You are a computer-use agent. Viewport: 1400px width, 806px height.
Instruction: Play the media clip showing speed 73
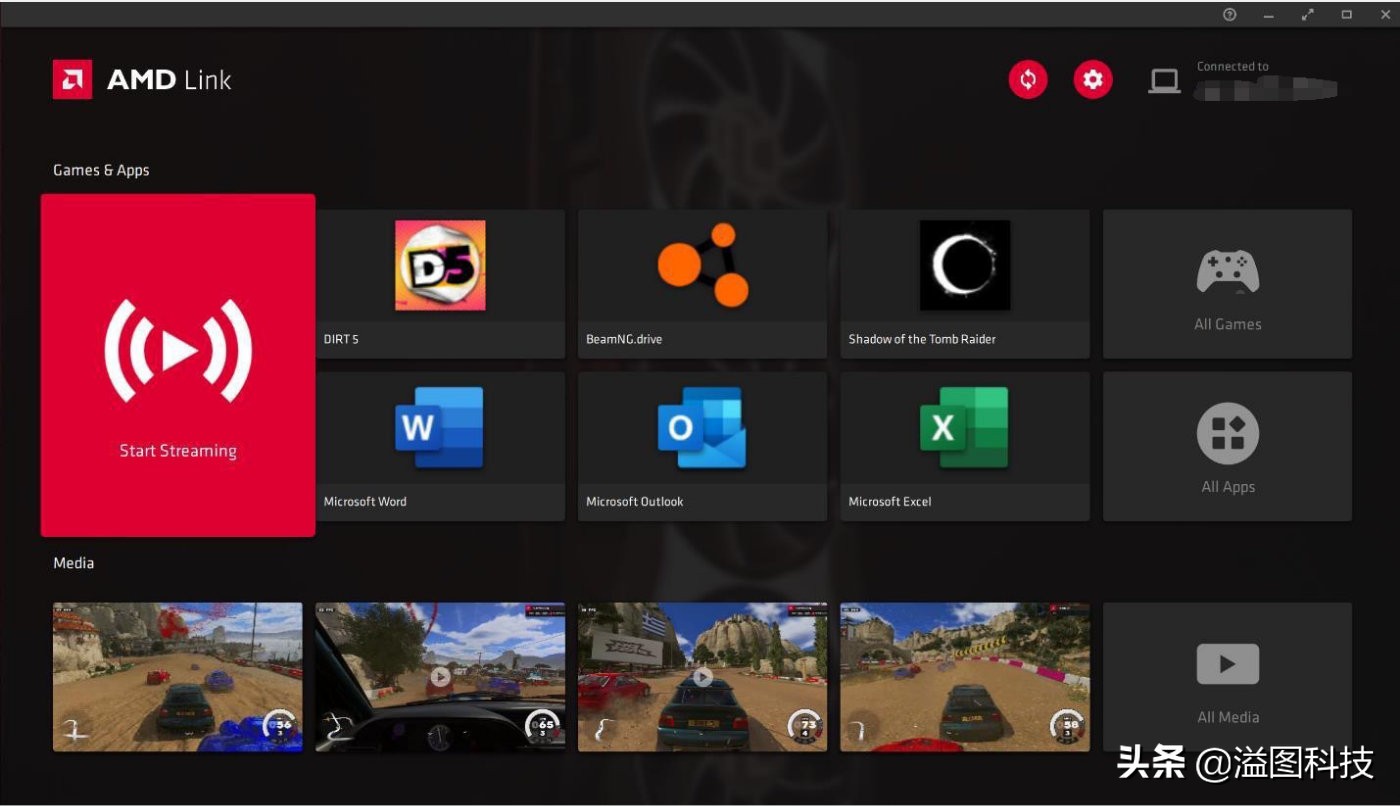point(703,677)
